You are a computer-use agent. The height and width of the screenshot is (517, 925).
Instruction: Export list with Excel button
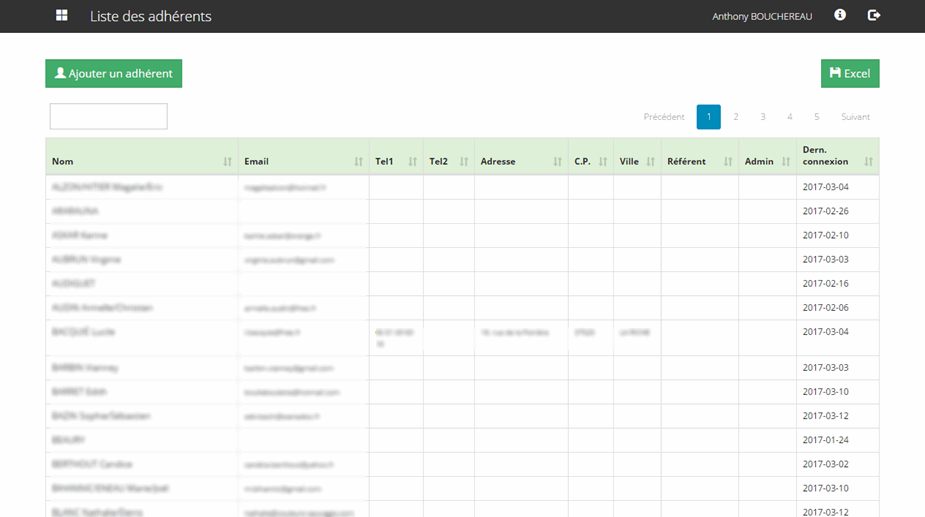(850, 74)
